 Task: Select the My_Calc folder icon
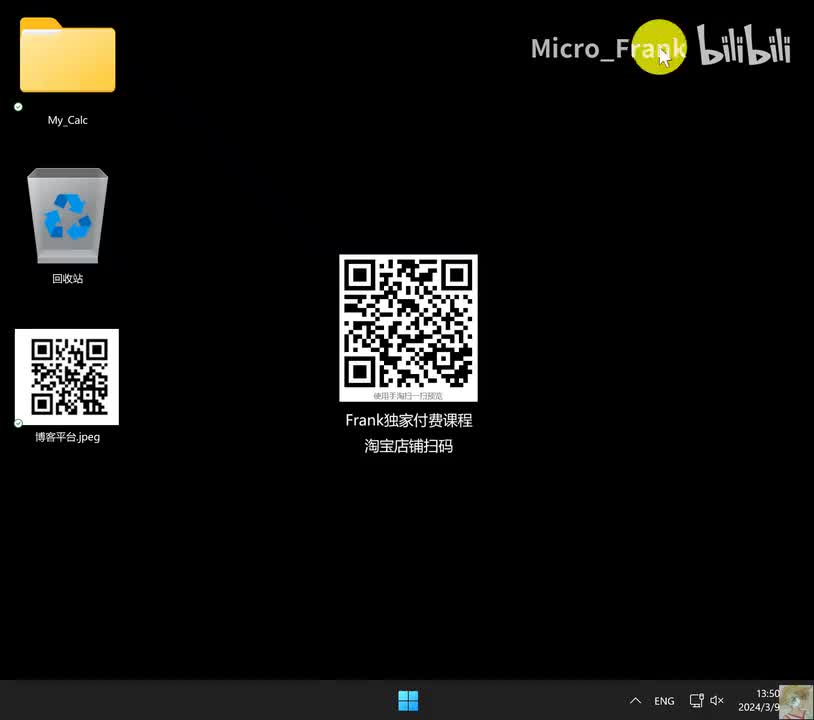[x=67, y=55]
